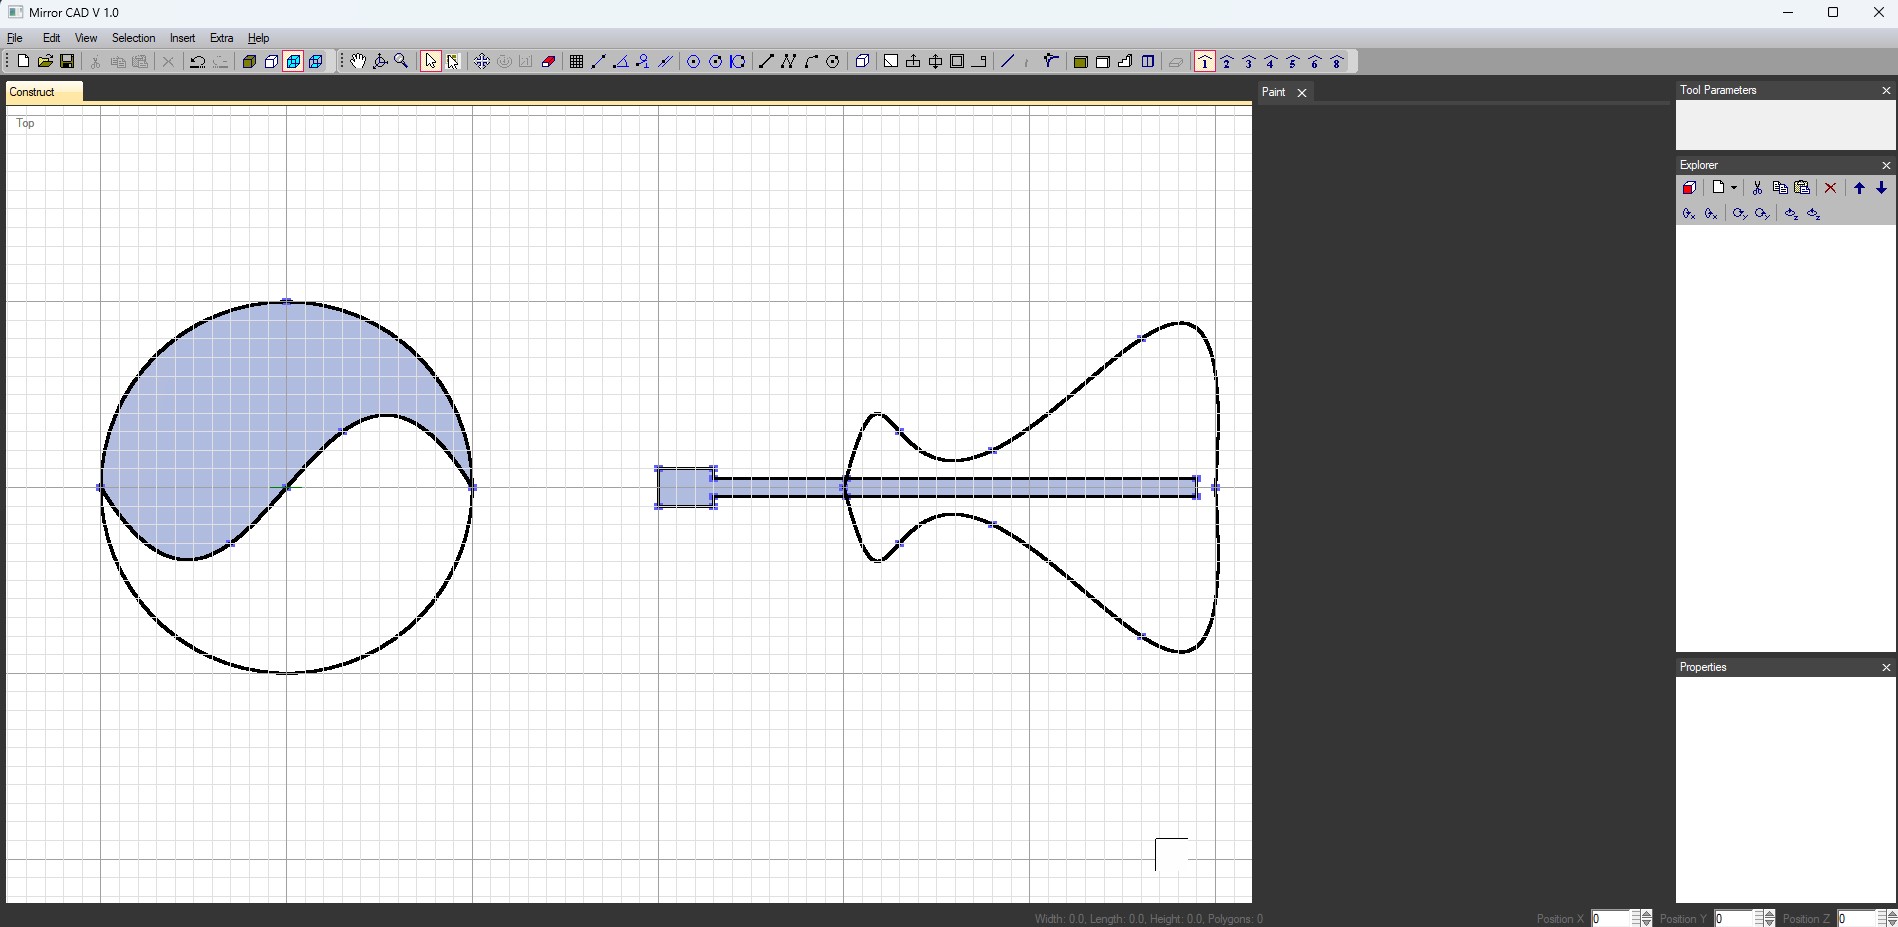Click the red delete X in Explorer

pos(1831,188)
